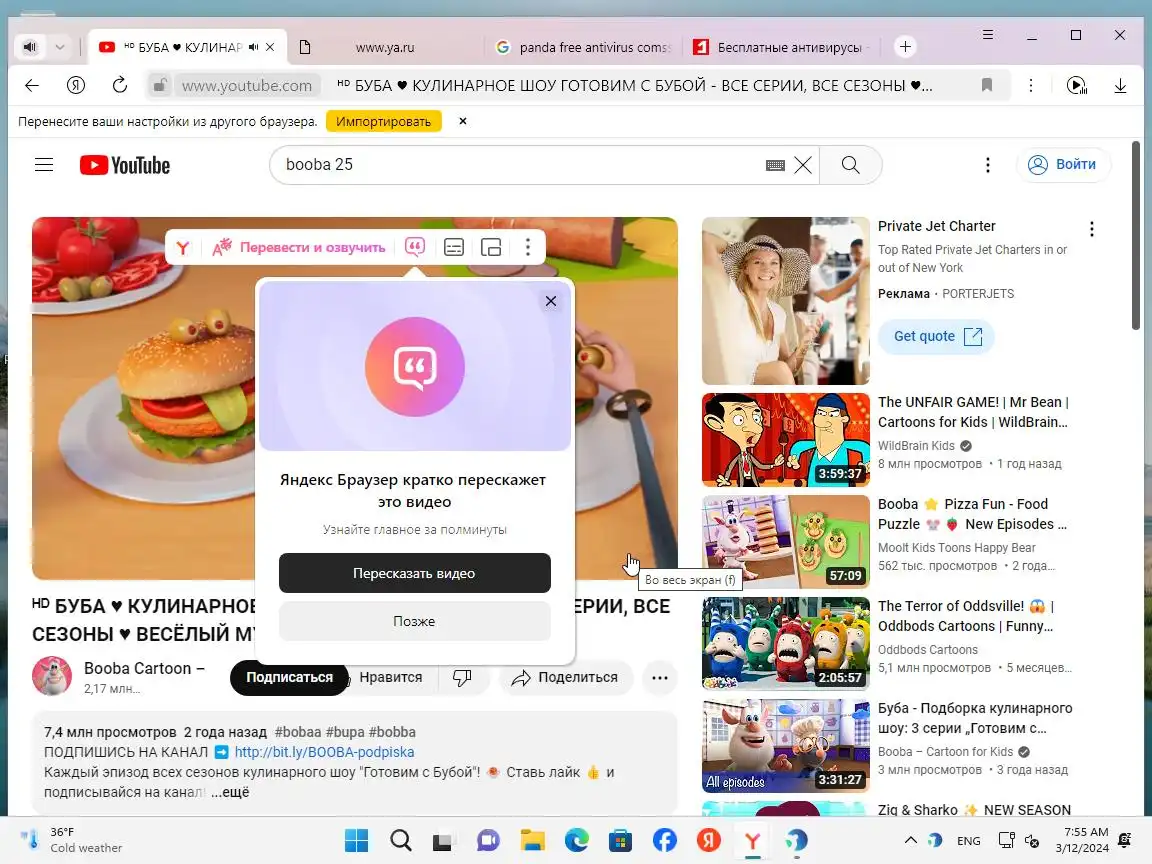Open the downloads panel

(1120, 85)
